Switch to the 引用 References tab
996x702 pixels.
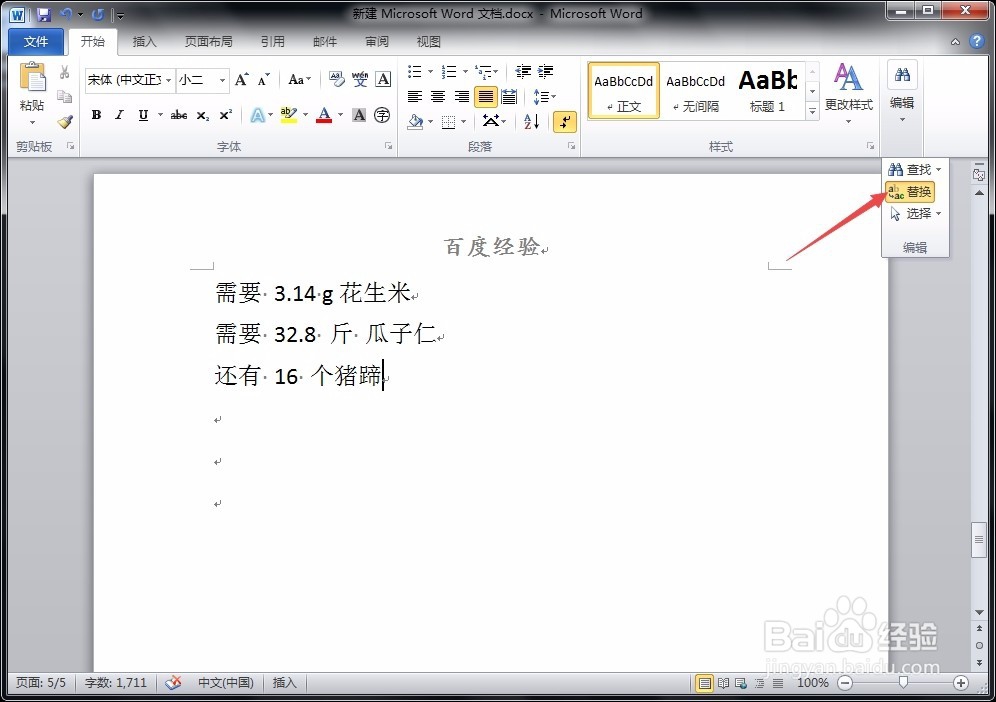[x=273, y=41]
